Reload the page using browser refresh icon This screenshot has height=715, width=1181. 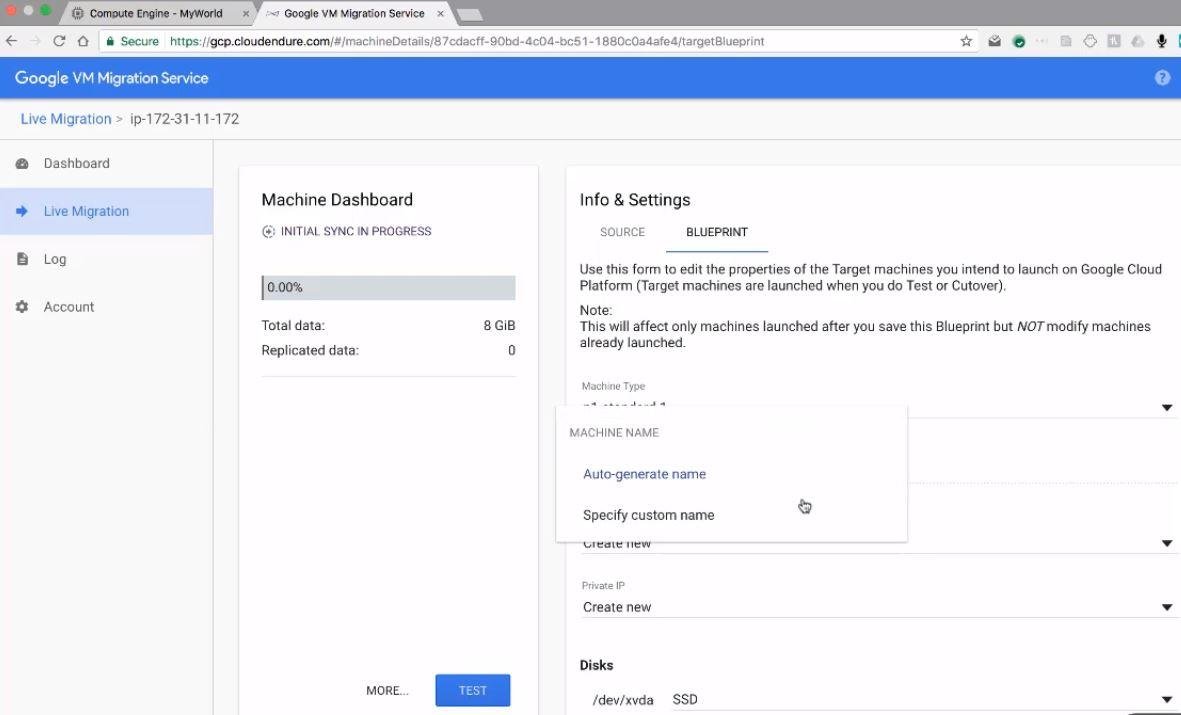click(59, 41)
